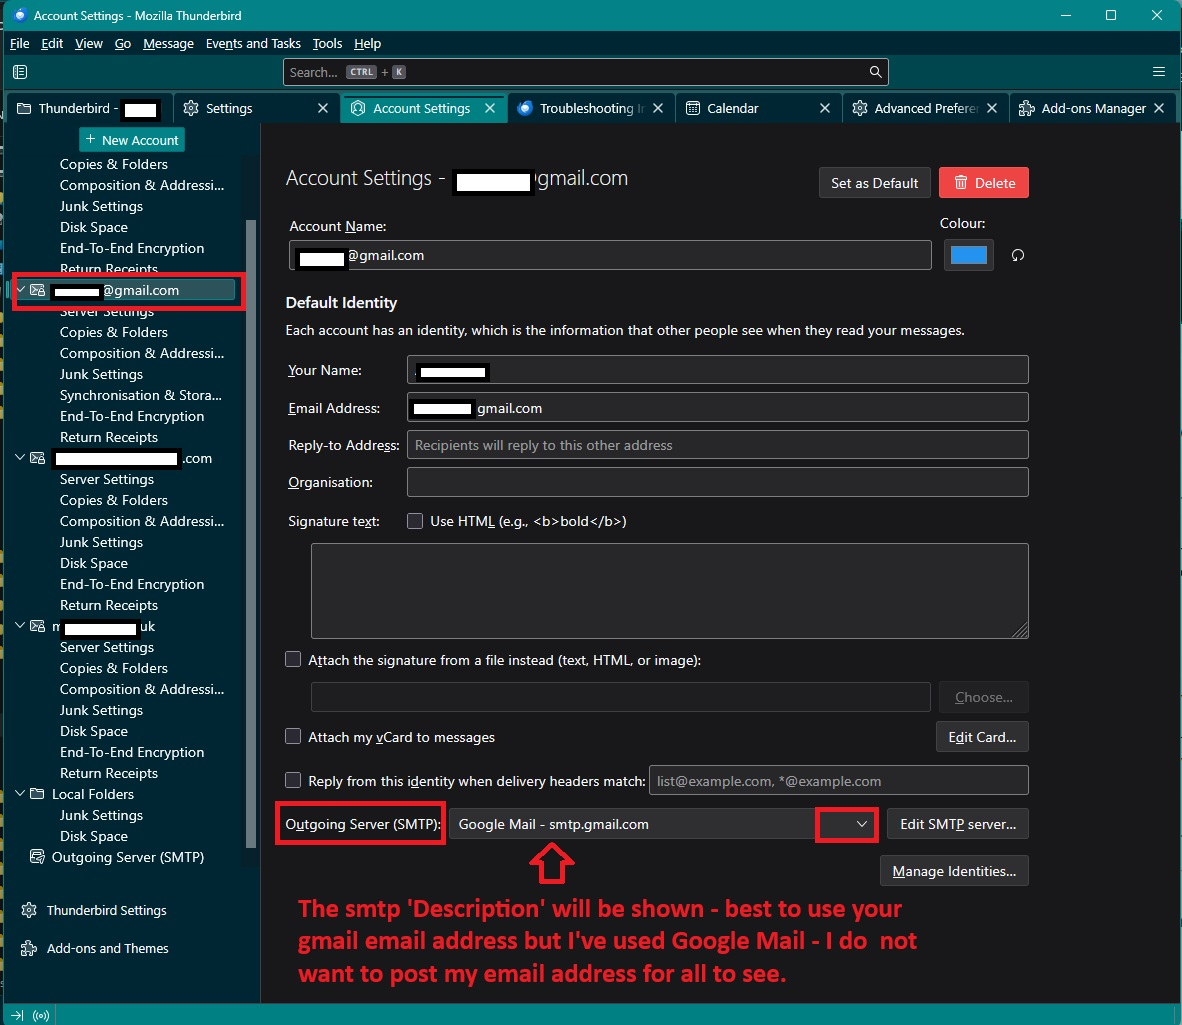Viewport: 1182px width, 1025px height.
Task: Close the Troubleshooting Information tab
Action: tap(657, 108)
